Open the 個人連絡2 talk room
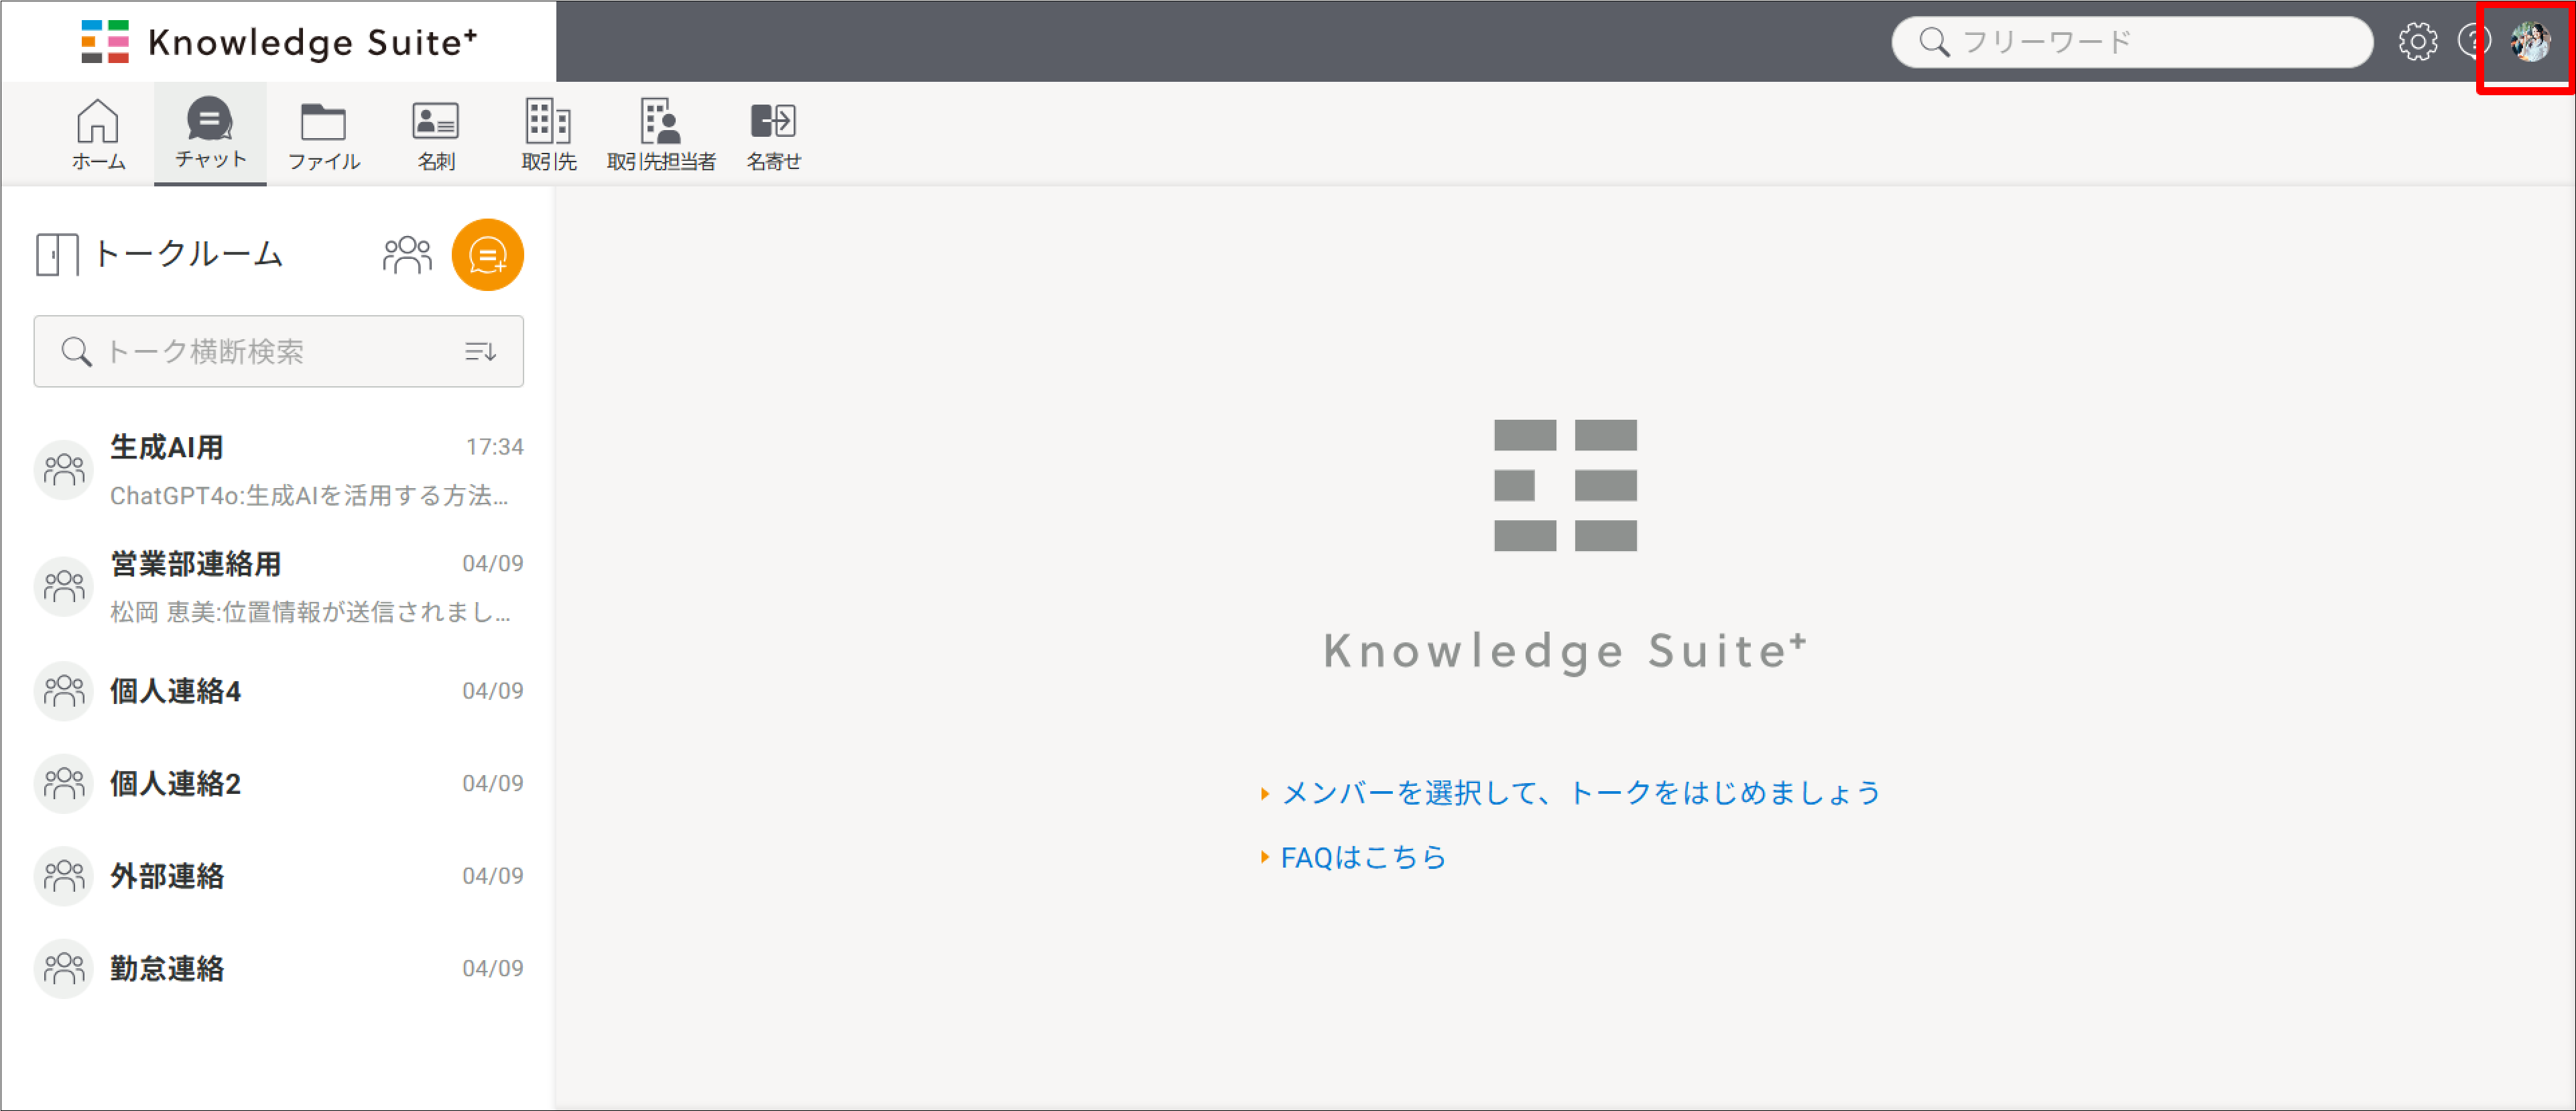This screenshot has width=2576, height=1111. pyautogui.click(x=278, y=783)
